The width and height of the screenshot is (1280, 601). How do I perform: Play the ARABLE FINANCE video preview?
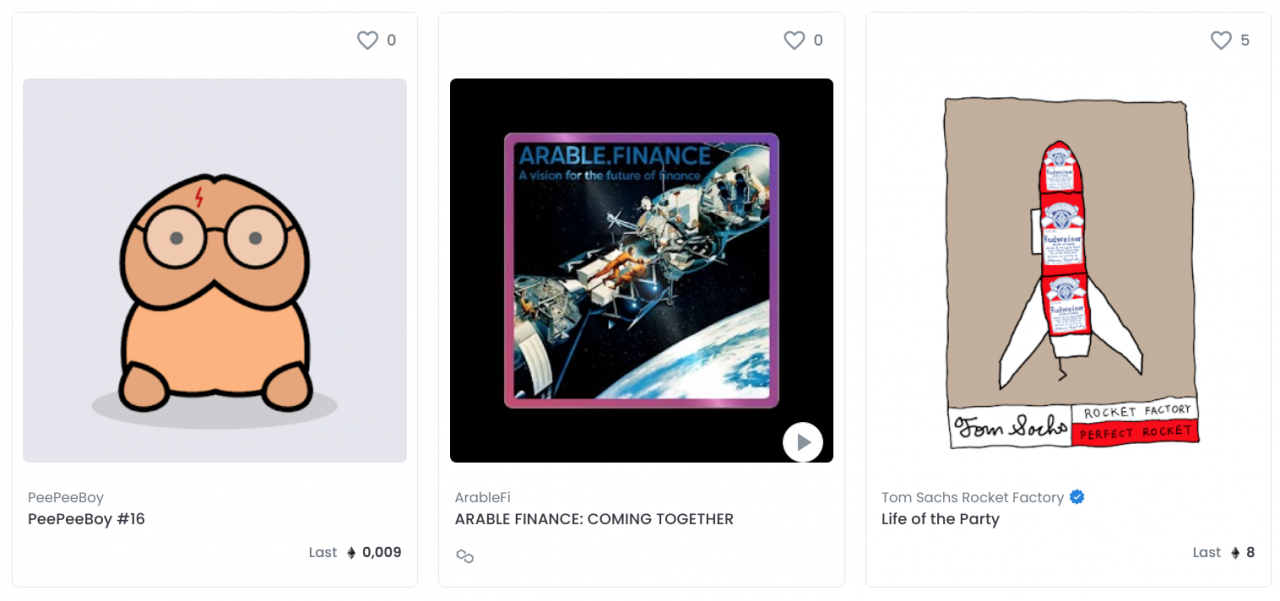[x=802, y=442]
